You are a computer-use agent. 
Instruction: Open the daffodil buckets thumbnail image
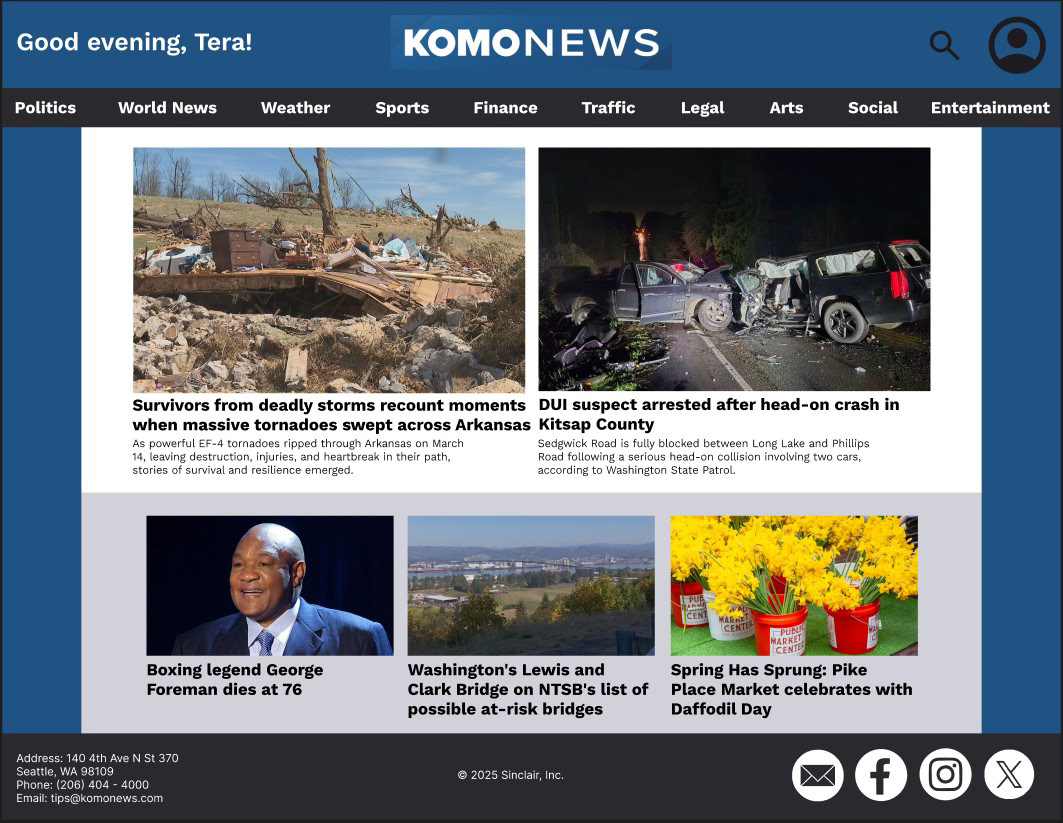[x=794, y=586]
